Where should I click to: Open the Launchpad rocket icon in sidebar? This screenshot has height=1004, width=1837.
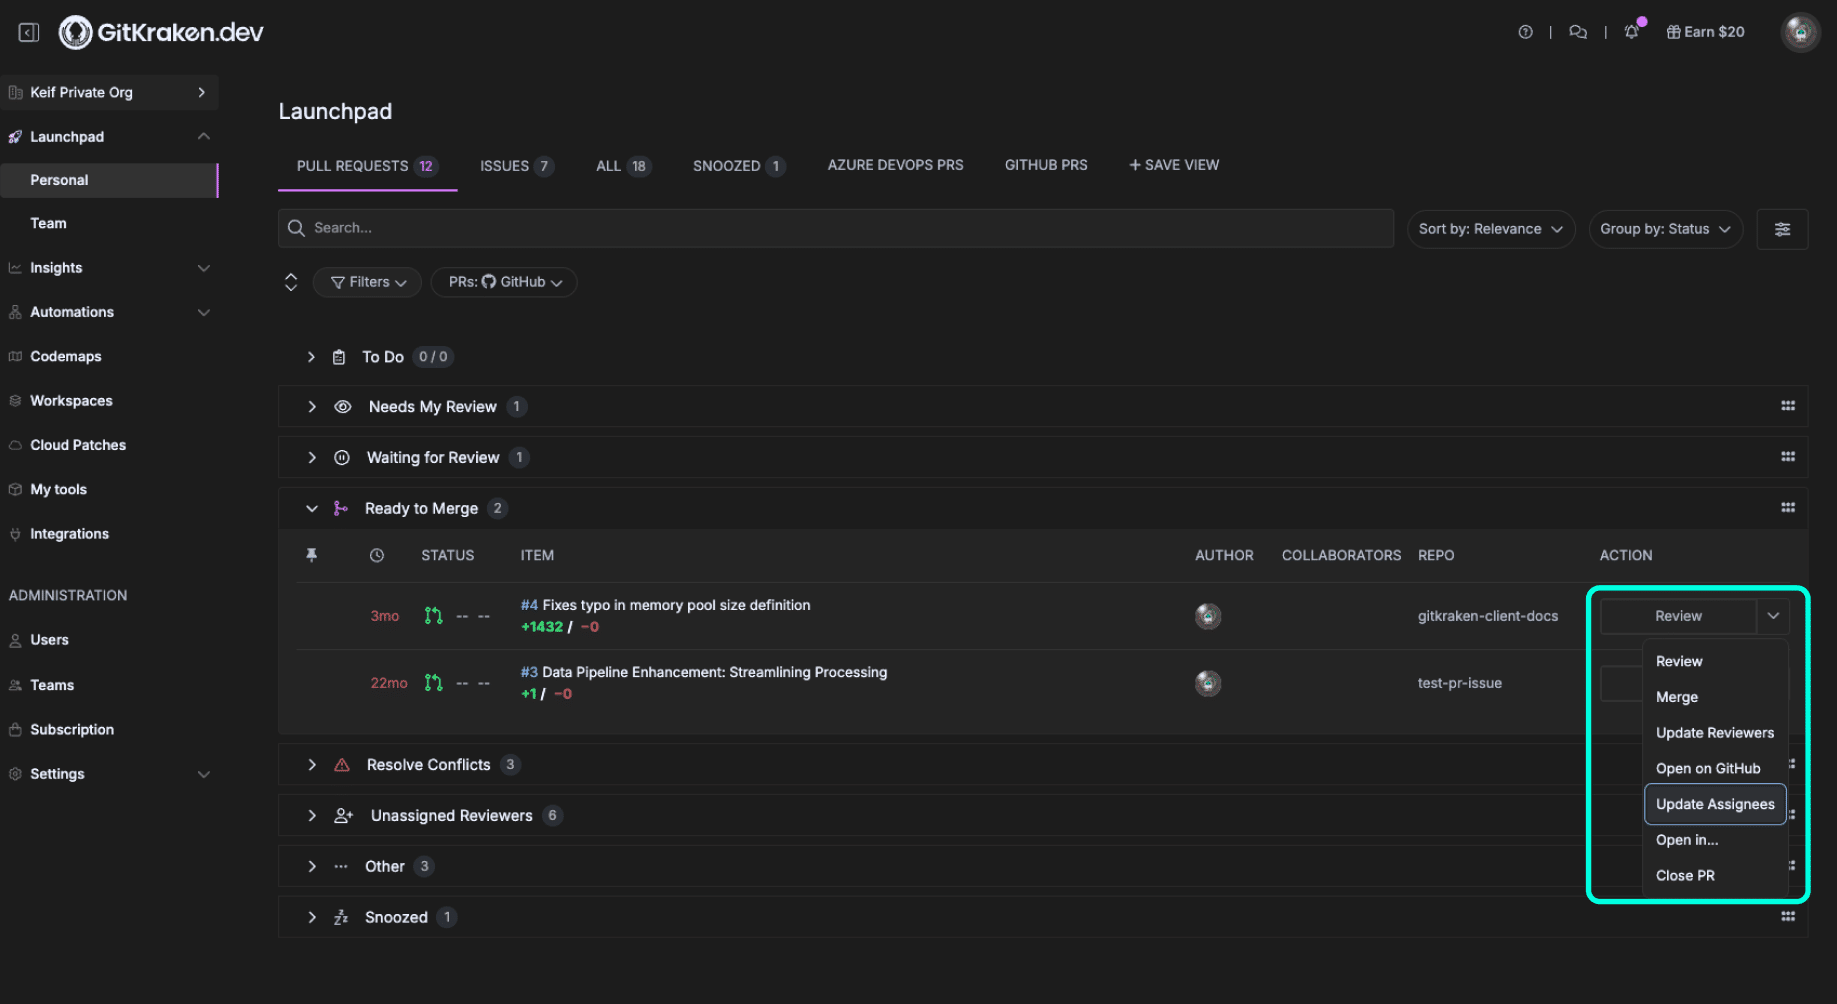coord(15,136)
